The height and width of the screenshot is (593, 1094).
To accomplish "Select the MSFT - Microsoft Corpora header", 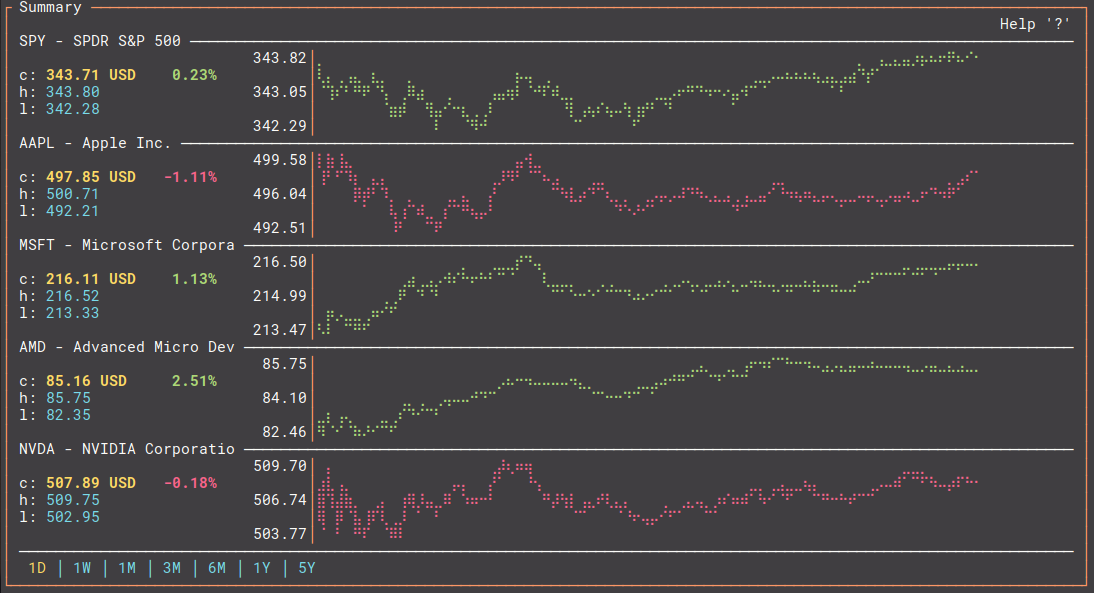I will click(127, 245).
